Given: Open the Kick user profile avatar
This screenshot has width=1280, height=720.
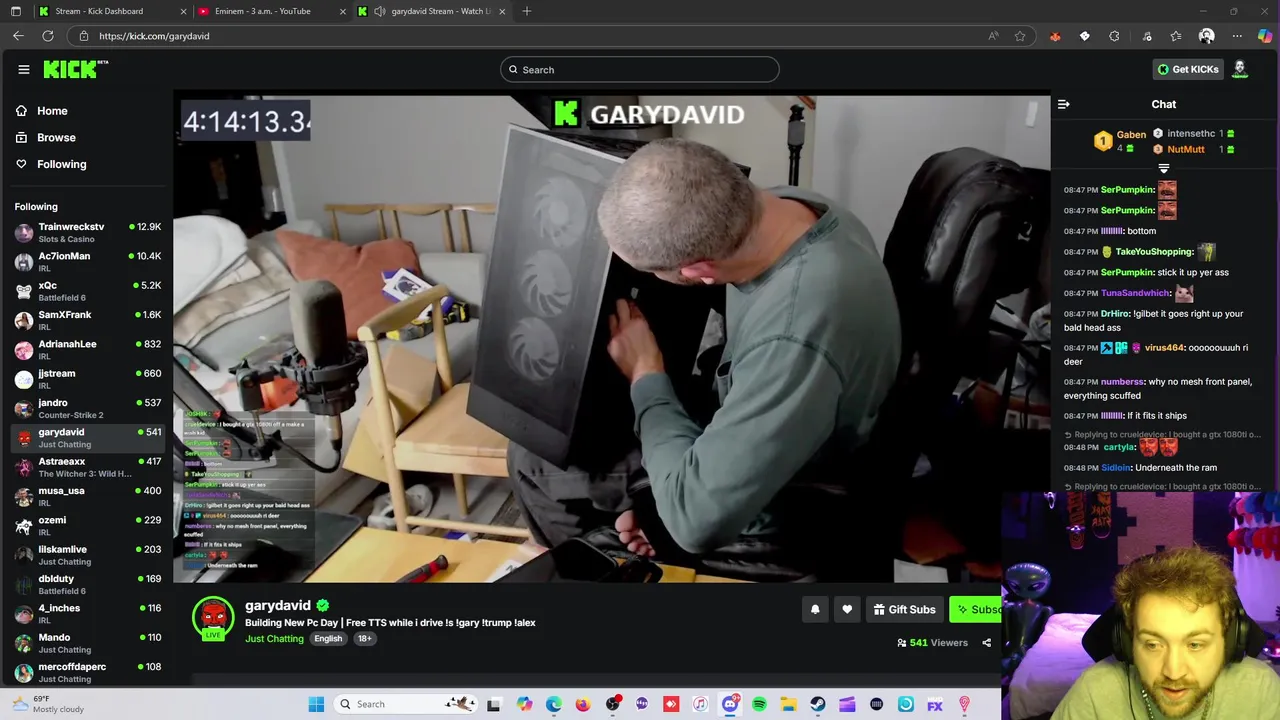Looking at the screenshot, I should coord(1240,69).
